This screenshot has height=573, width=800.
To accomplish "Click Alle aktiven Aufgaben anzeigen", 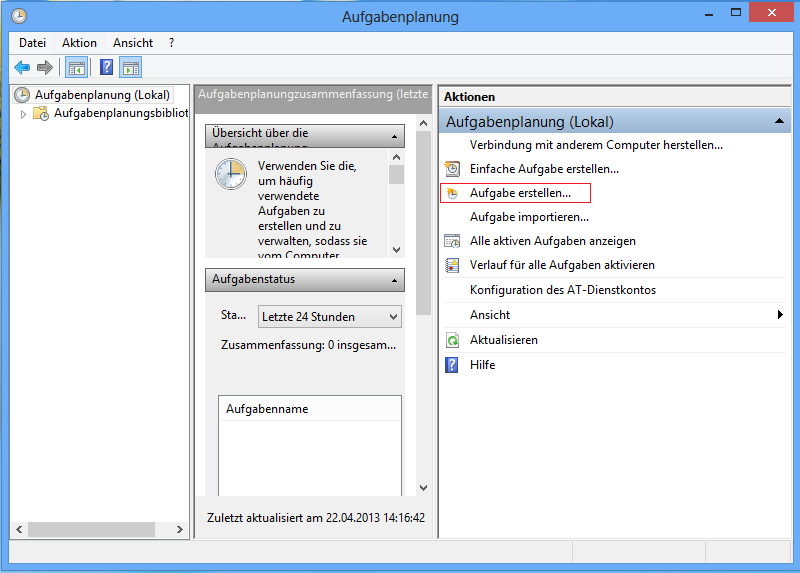I will pyautogui.click(x=553, y=241).
